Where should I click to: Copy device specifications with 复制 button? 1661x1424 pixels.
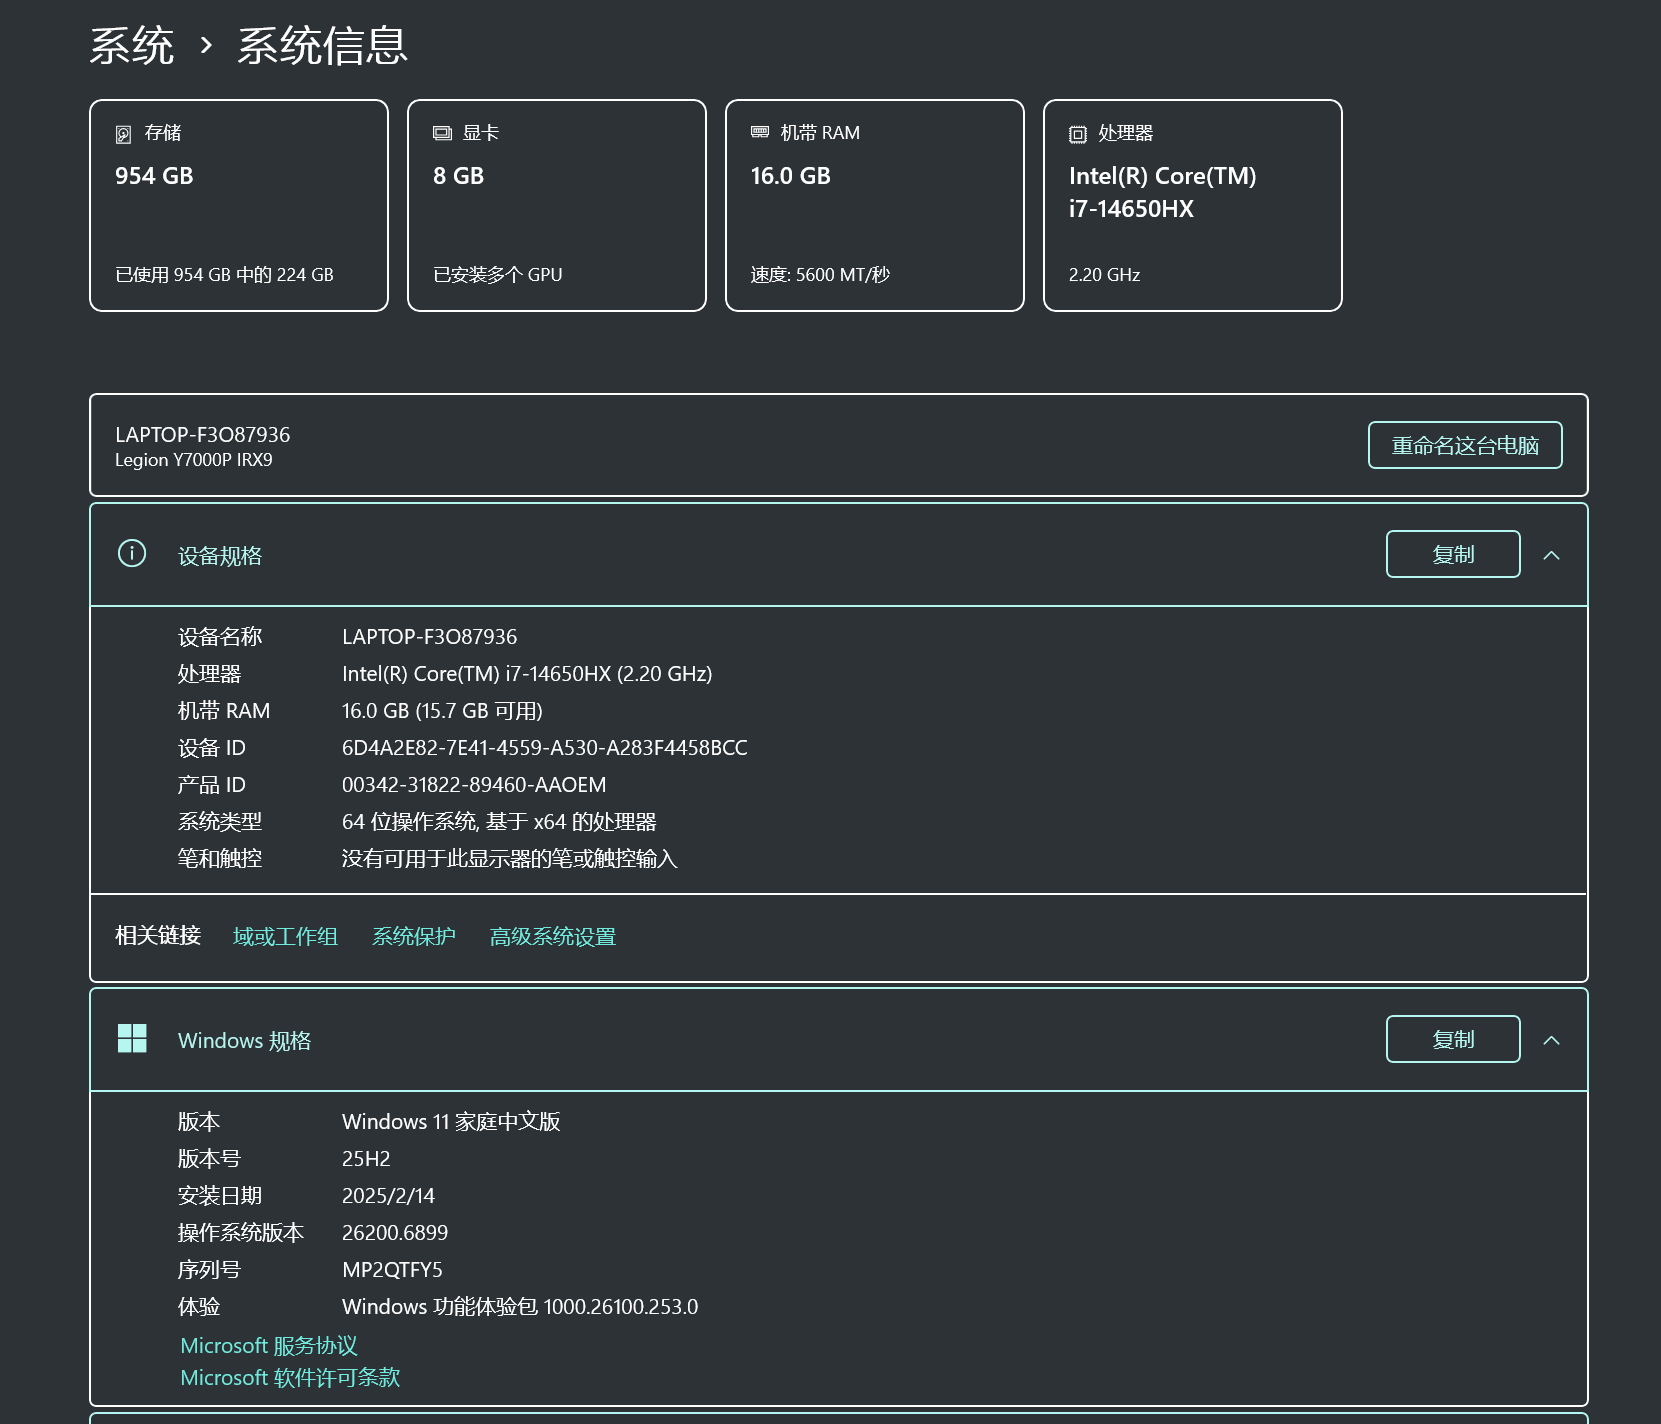coord(1452,554)
